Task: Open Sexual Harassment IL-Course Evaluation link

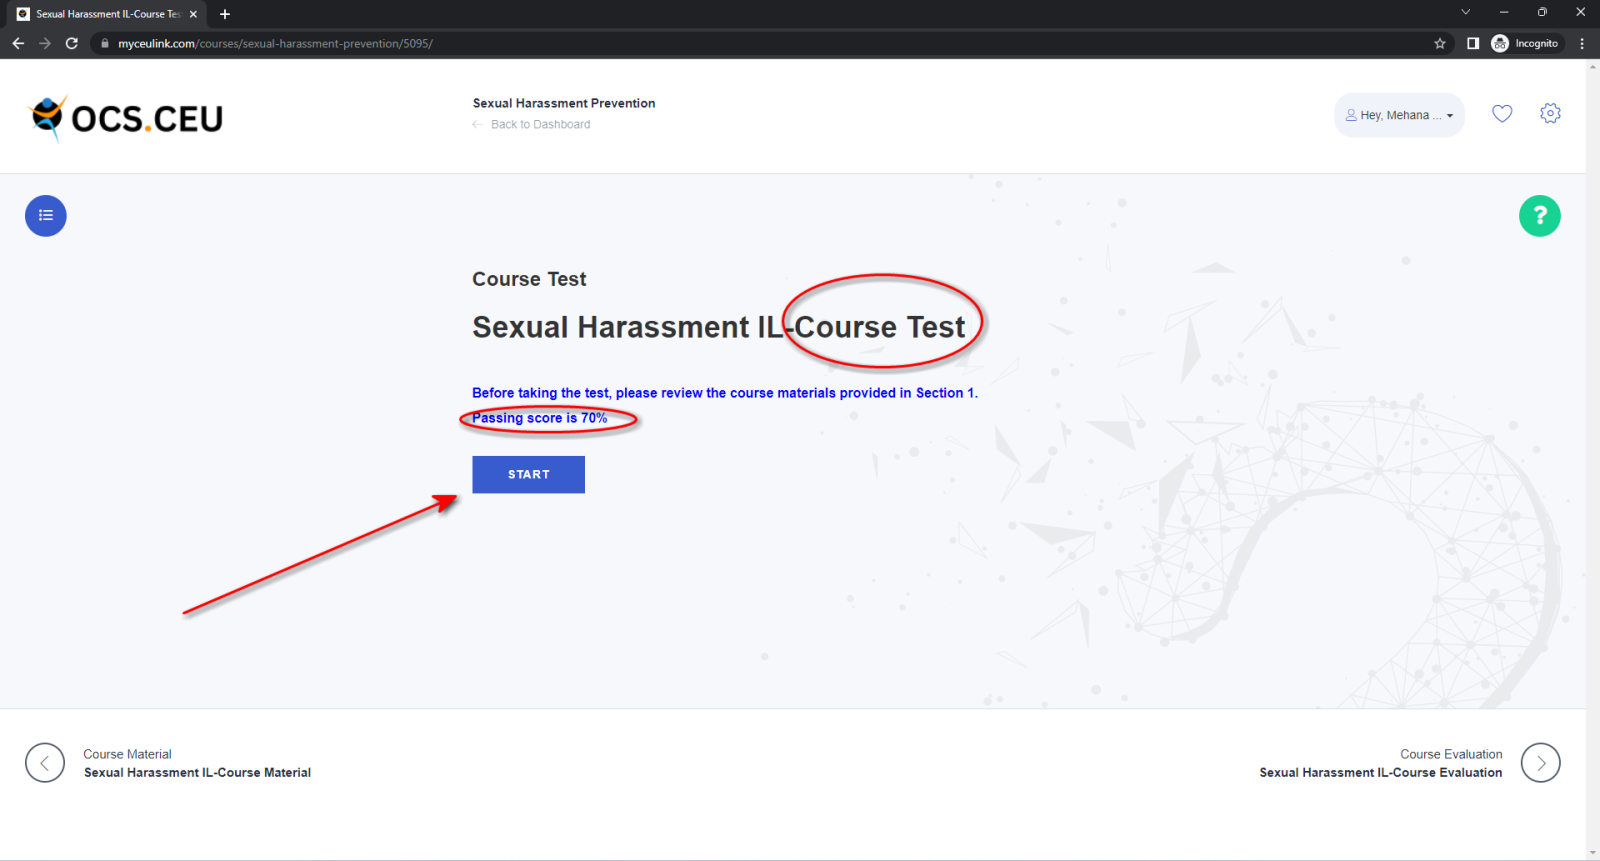Action: pos(1380,773)
